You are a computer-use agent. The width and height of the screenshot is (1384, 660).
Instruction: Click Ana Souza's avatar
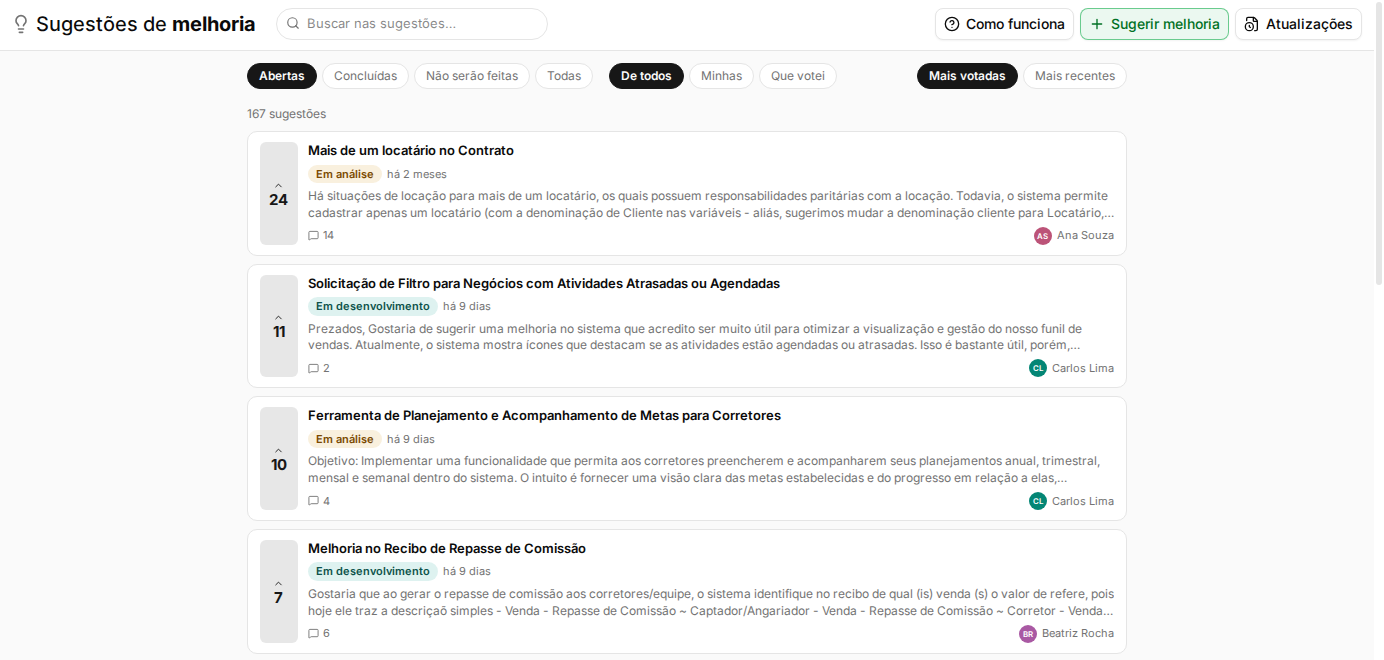[x=1043, y=236]
